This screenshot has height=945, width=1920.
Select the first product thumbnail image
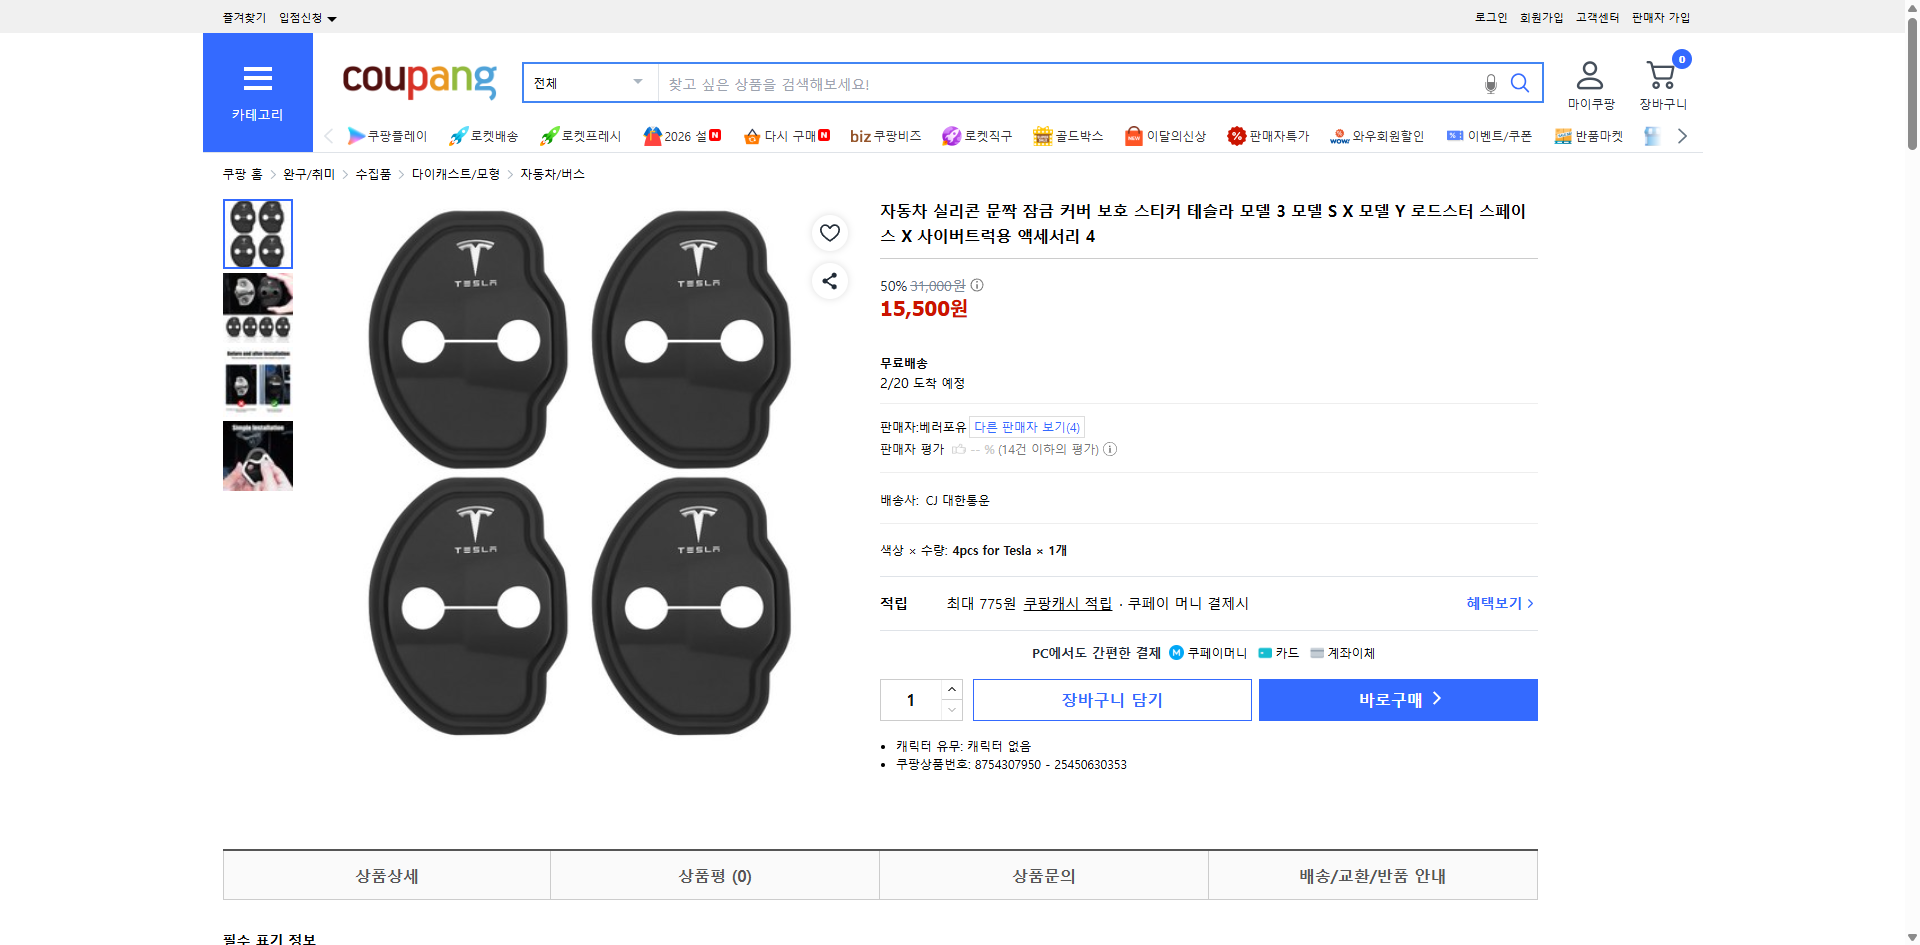[x=257, y=233]
